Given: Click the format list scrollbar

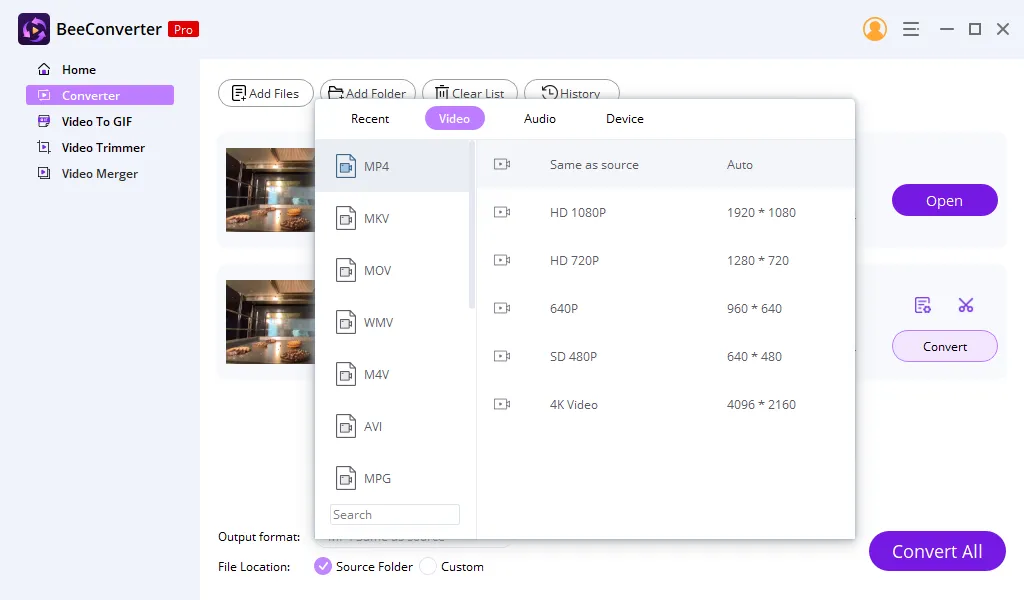Looking at the screenshot, I should pyautogui.click(x=472, y=225).
